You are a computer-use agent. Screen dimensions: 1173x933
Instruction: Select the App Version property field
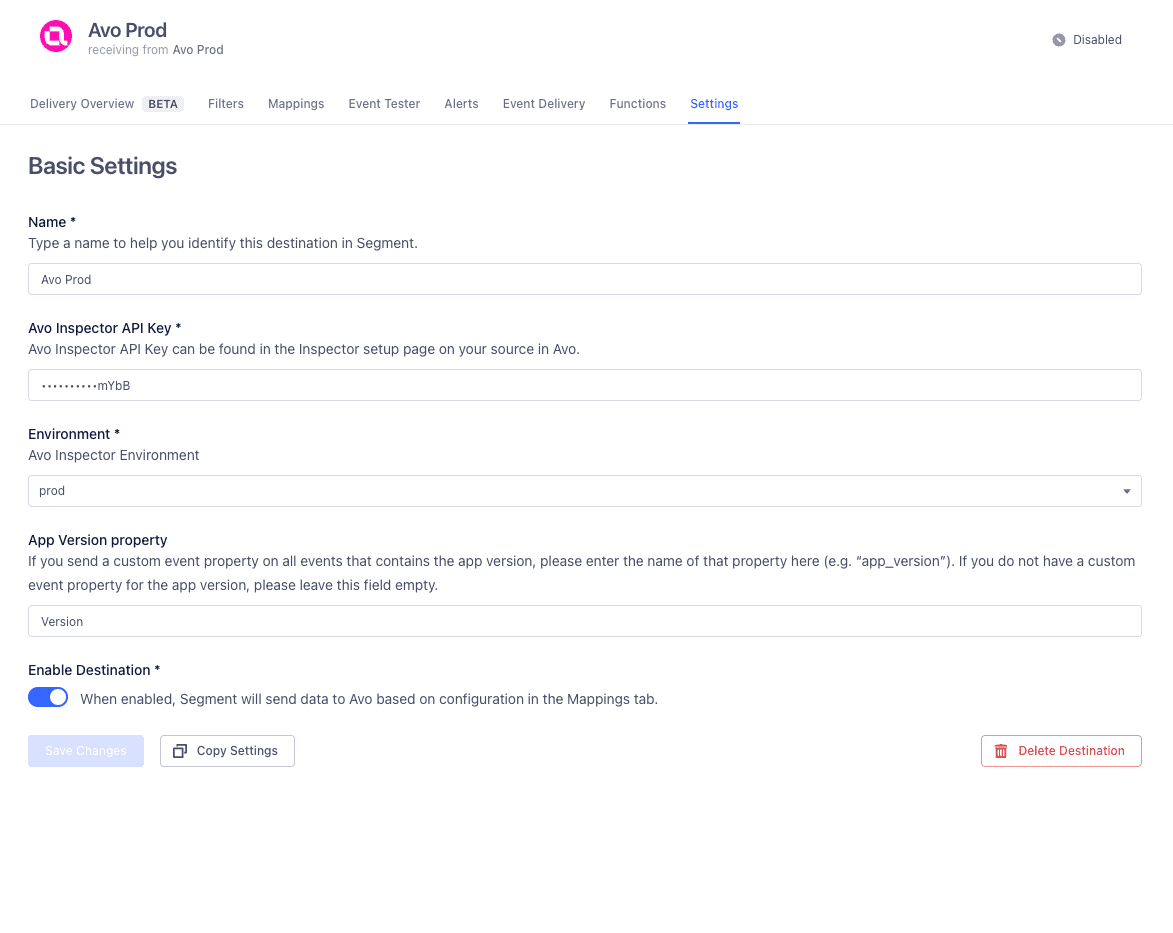tap(584, 620)
